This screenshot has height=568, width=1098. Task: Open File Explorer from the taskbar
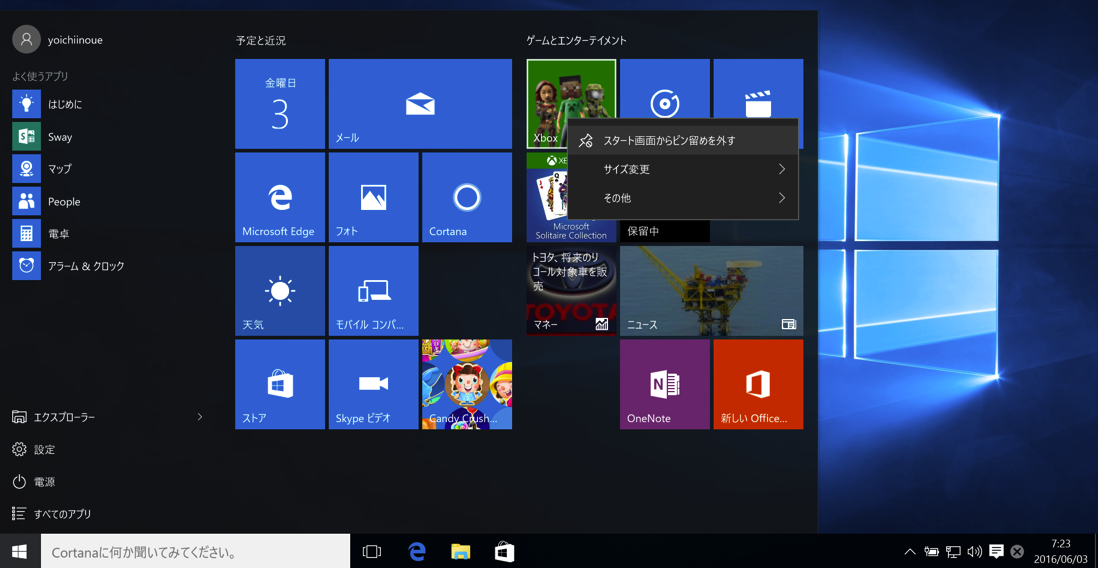click(x=460, y=552)
